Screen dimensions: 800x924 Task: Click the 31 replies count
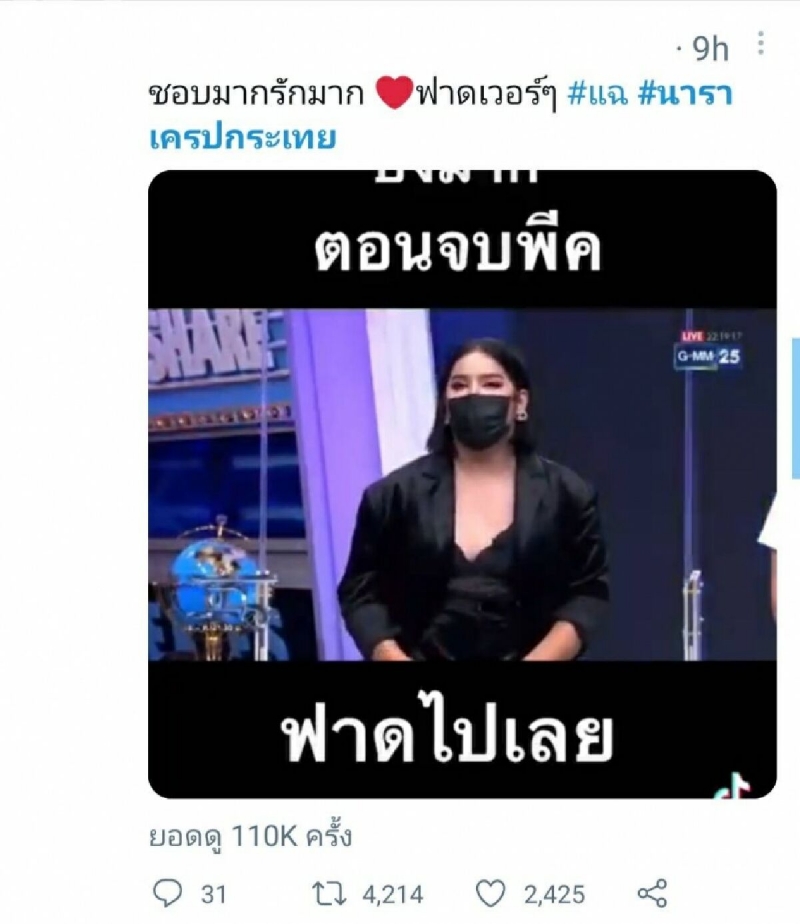(x=214, y=895)
